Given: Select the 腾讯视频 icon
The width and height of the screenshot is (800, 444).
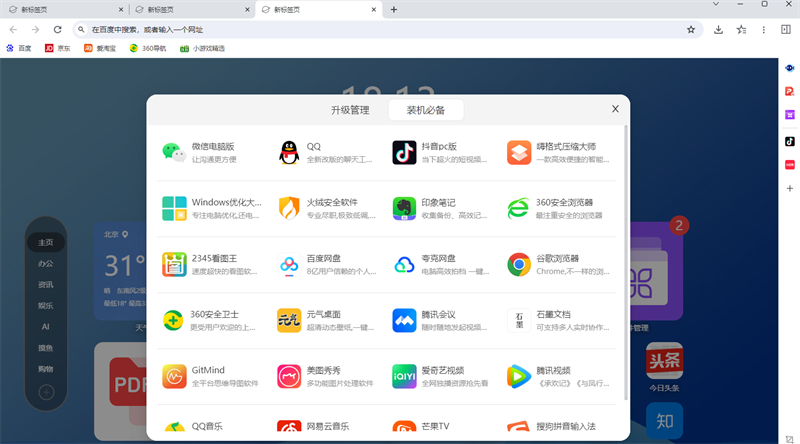Looking at the screenshot, I should 519,377.
